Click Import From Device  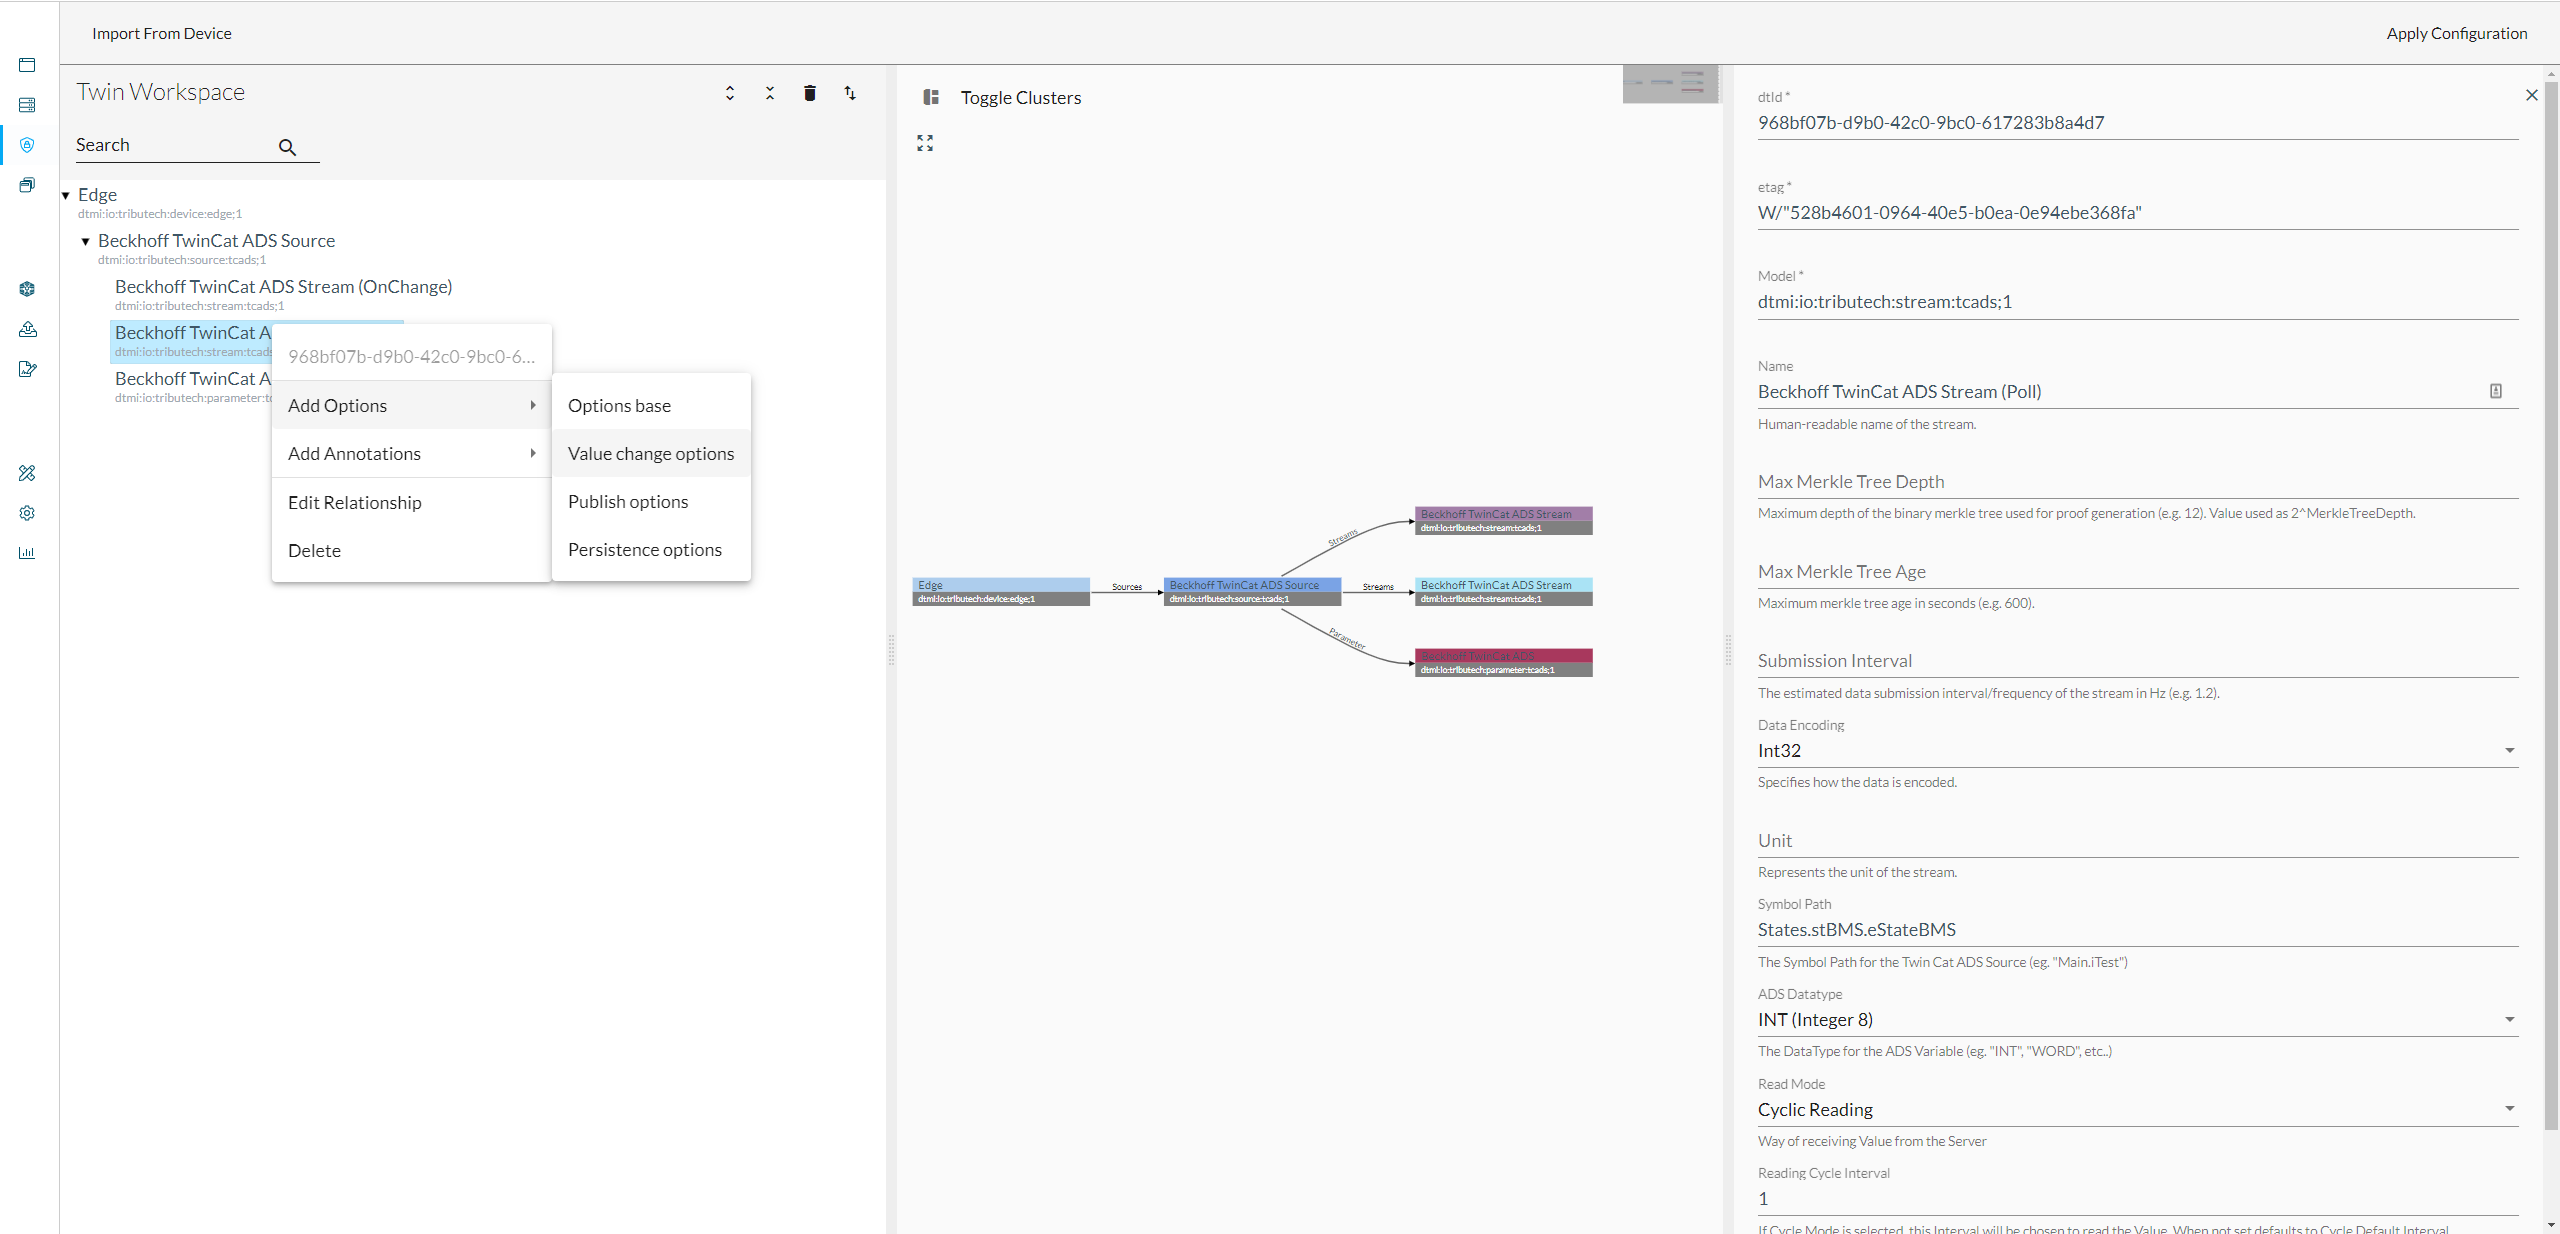162,33
